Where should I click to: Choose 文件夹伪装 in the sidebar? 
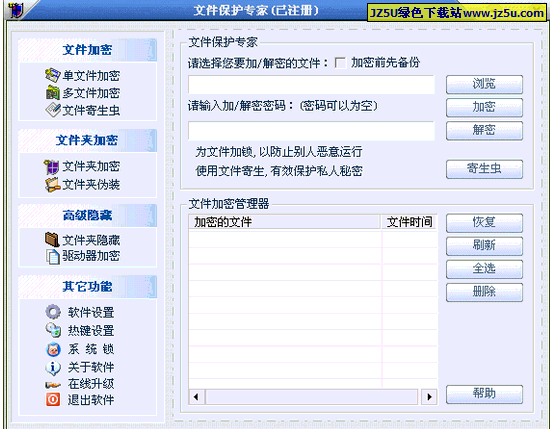pos(91,185)
